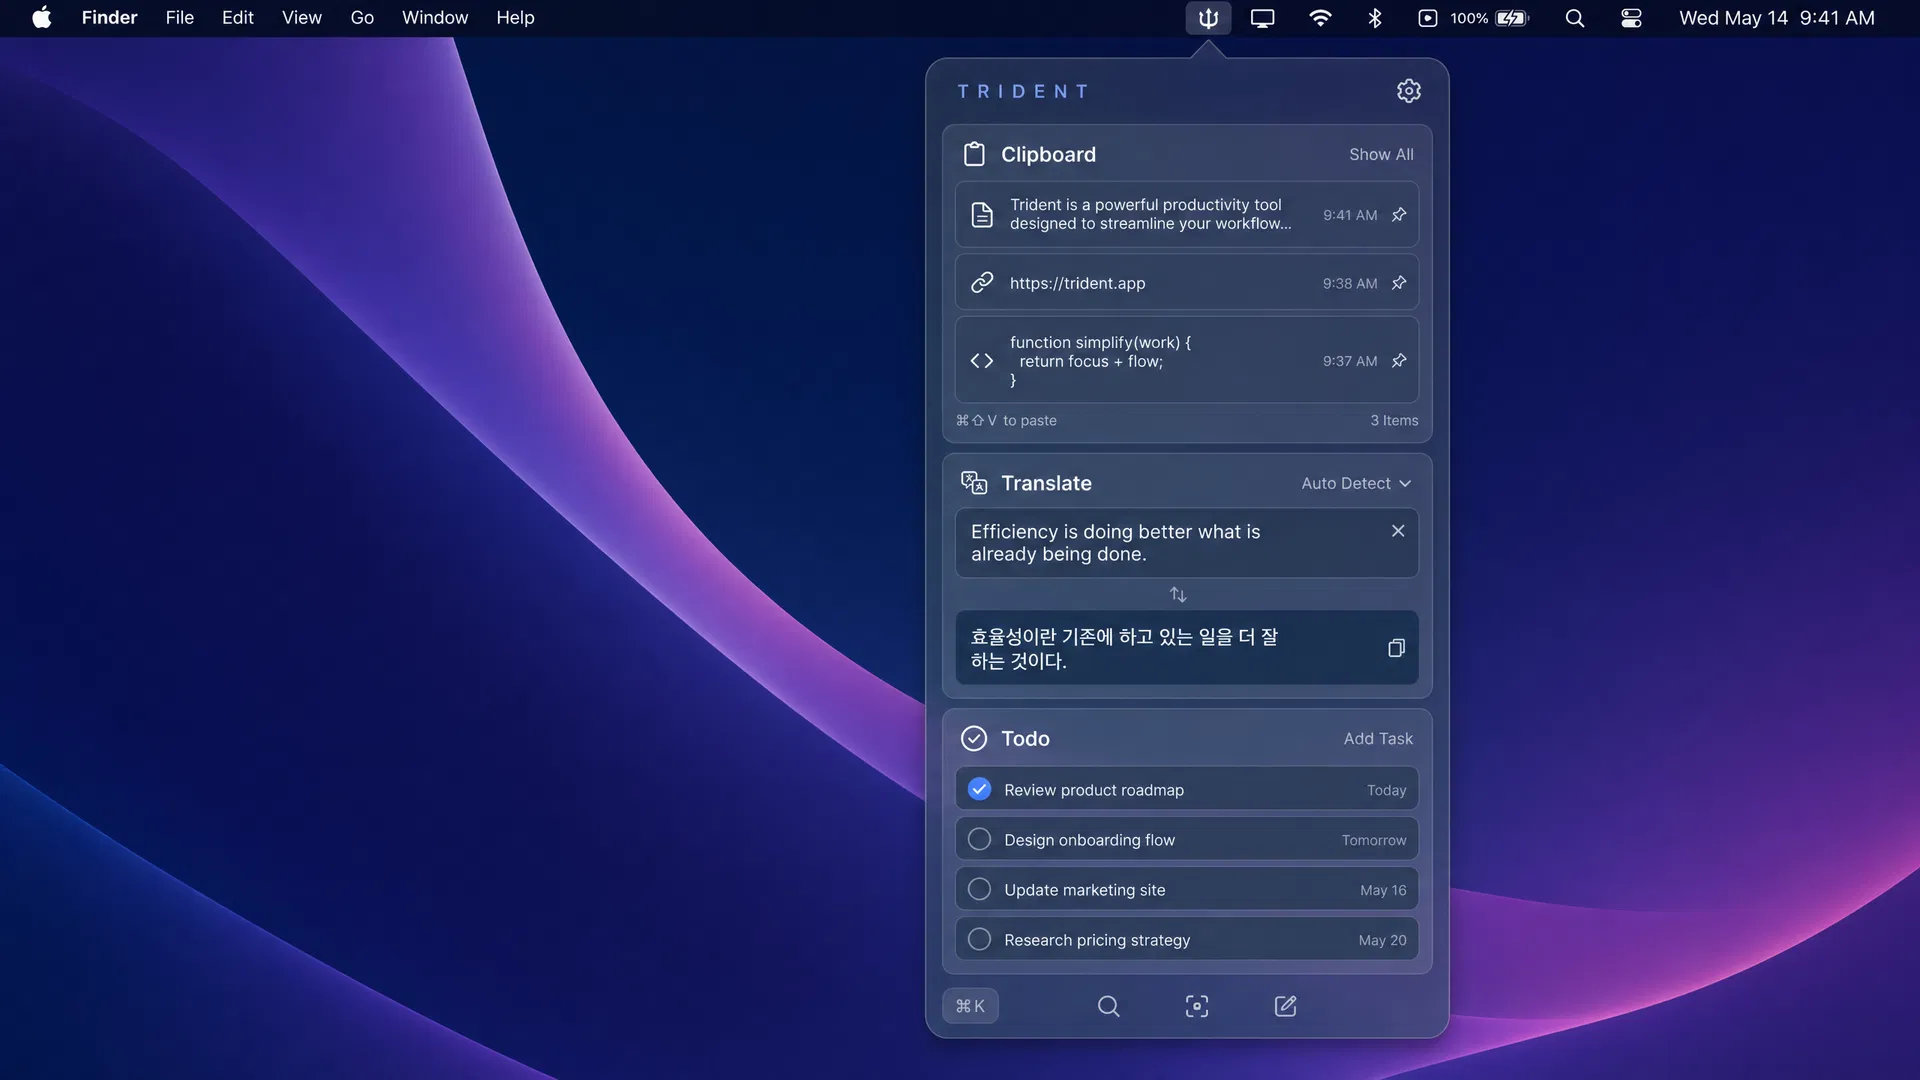This screenshot has height=1080, width=1920.
Task: Click the 'Today' due date label
Action: tap(1386, 790)
